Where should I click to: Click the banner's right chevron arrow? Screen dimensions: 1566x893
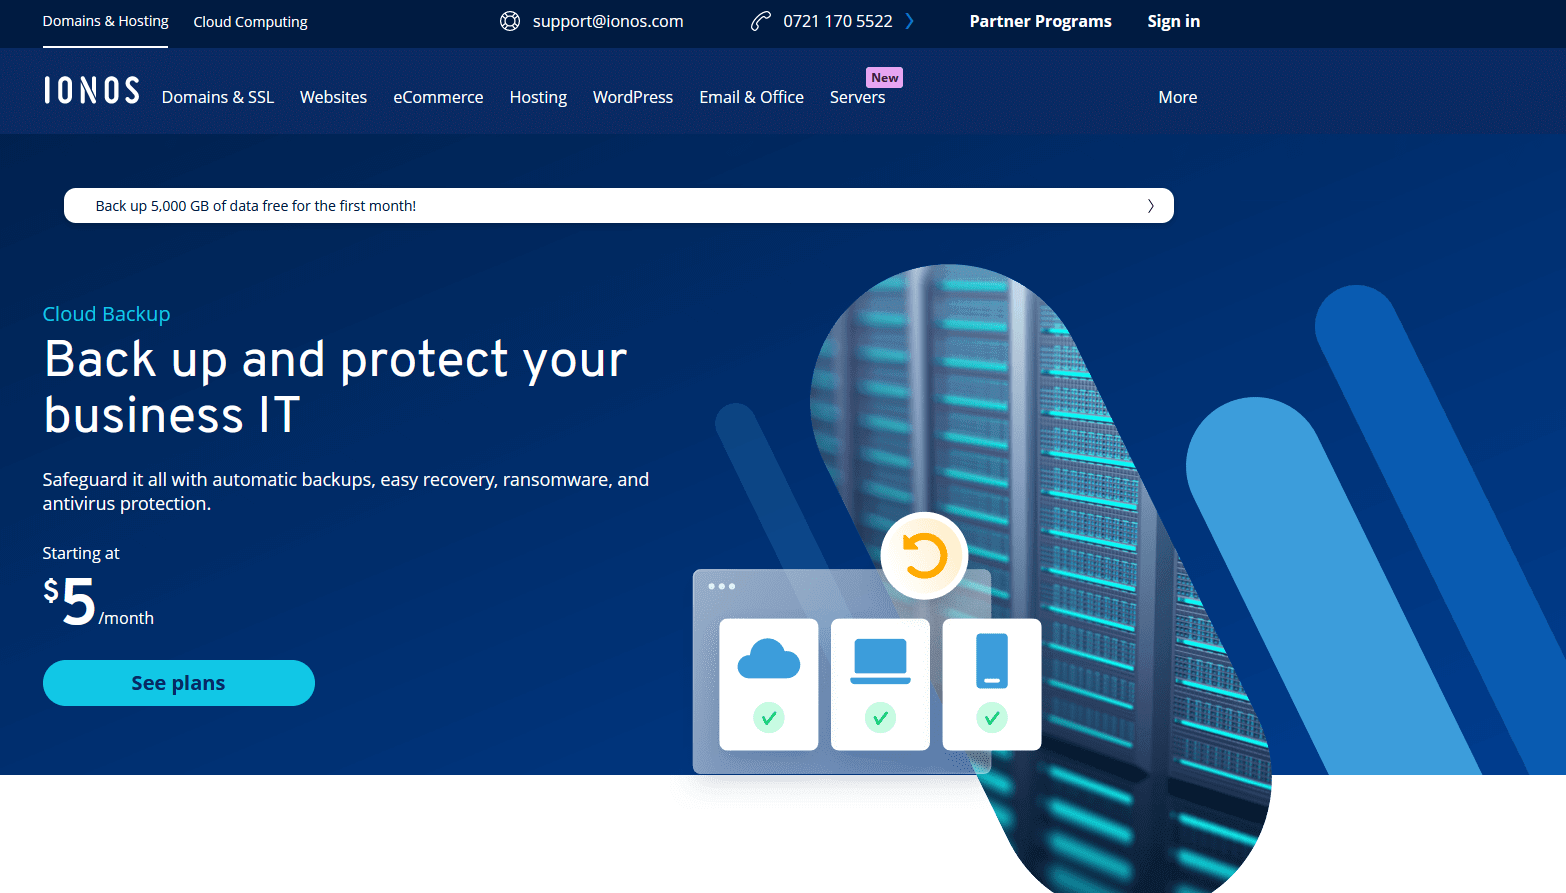[x=1150, y=206]
